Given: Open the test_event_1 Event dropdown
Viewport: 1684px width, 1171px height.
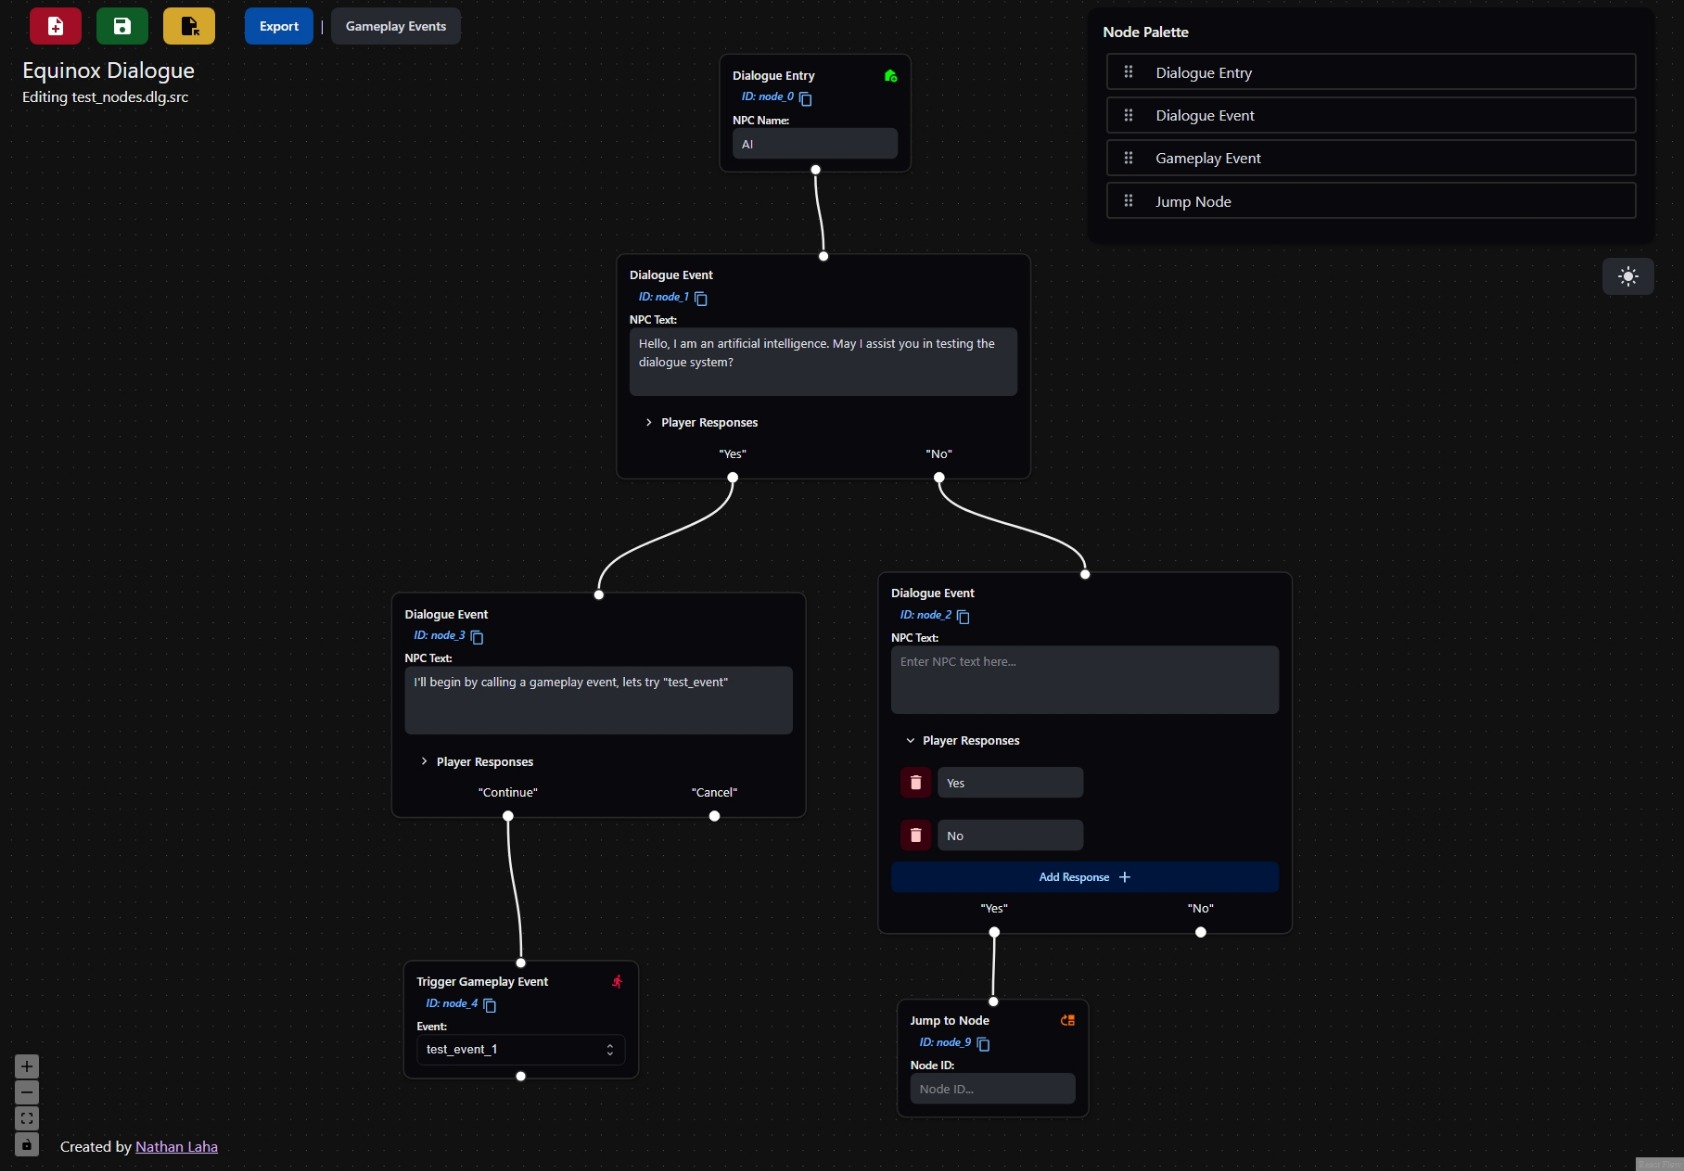Looking at the screenshot, I should tap(520, 1049).
